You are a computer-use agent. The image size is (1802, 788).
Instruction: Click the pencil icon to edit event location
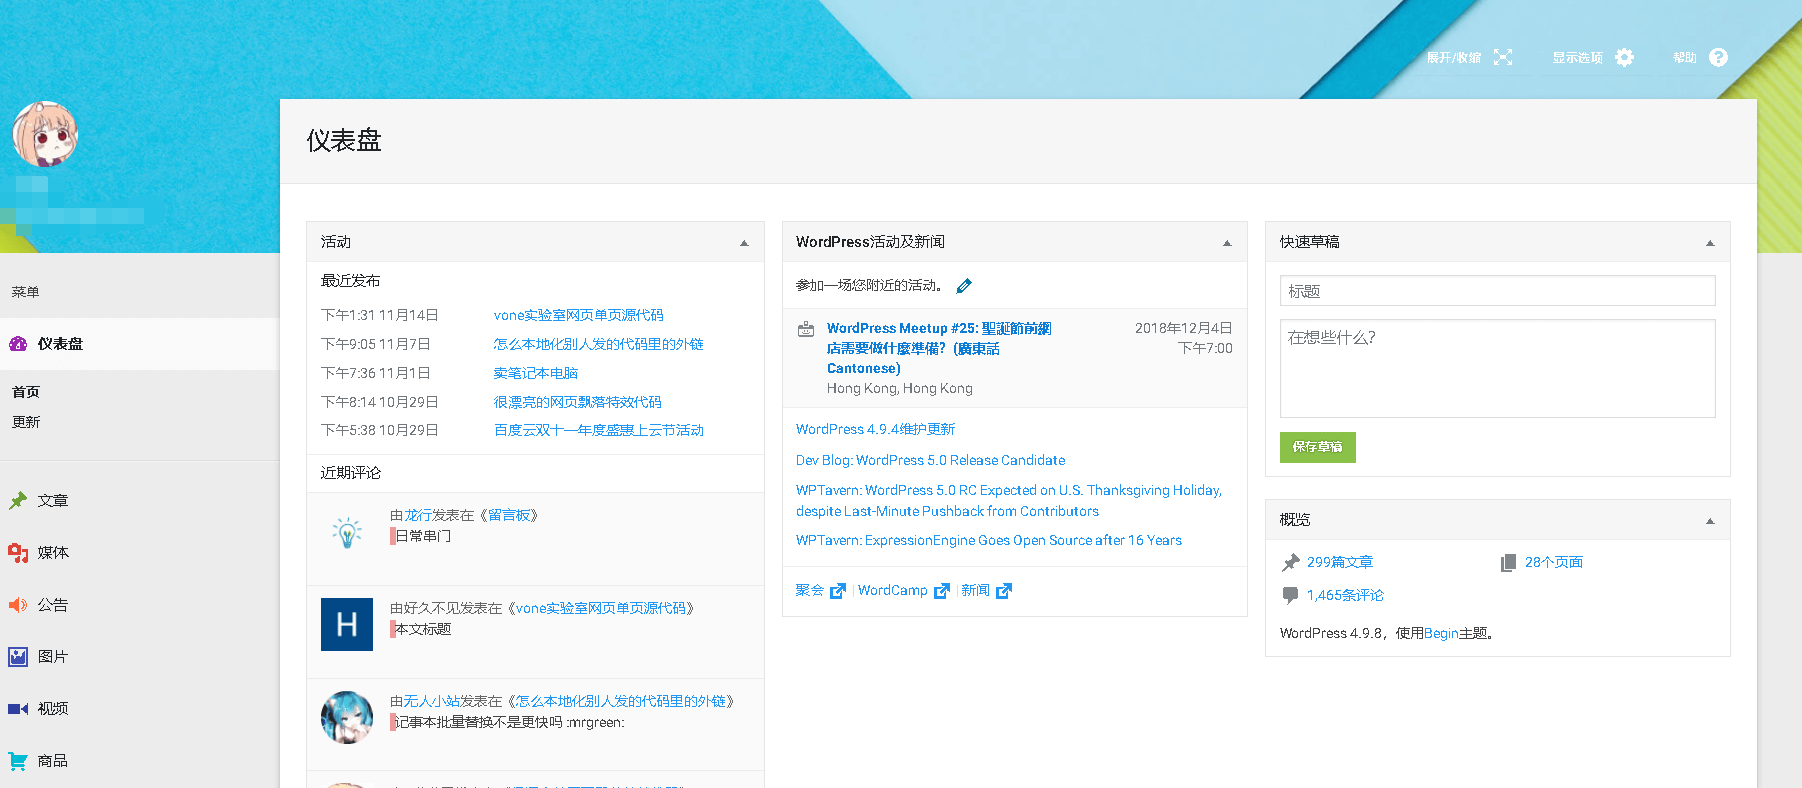click(x=964, y=286)
